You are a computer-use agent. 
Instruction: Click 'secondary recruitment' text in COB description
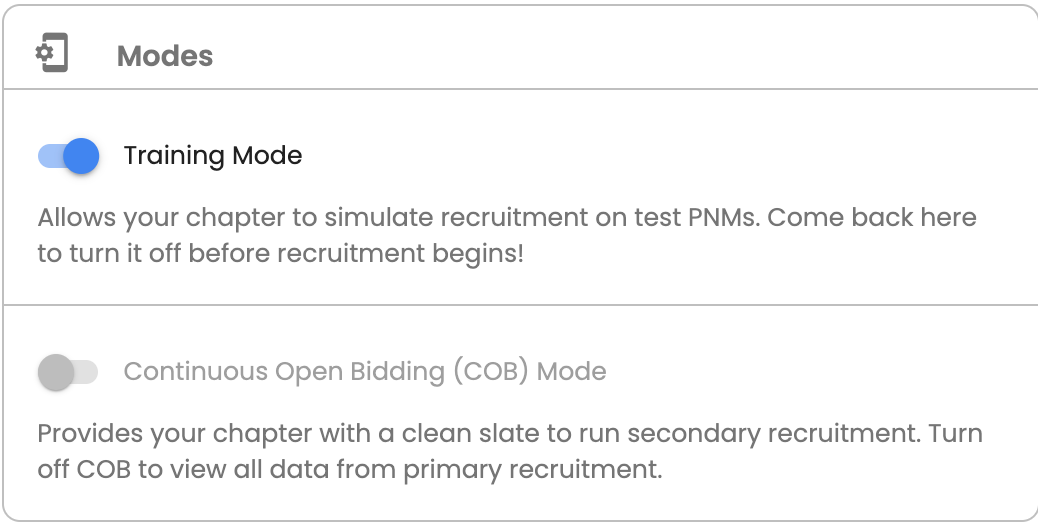775,434
